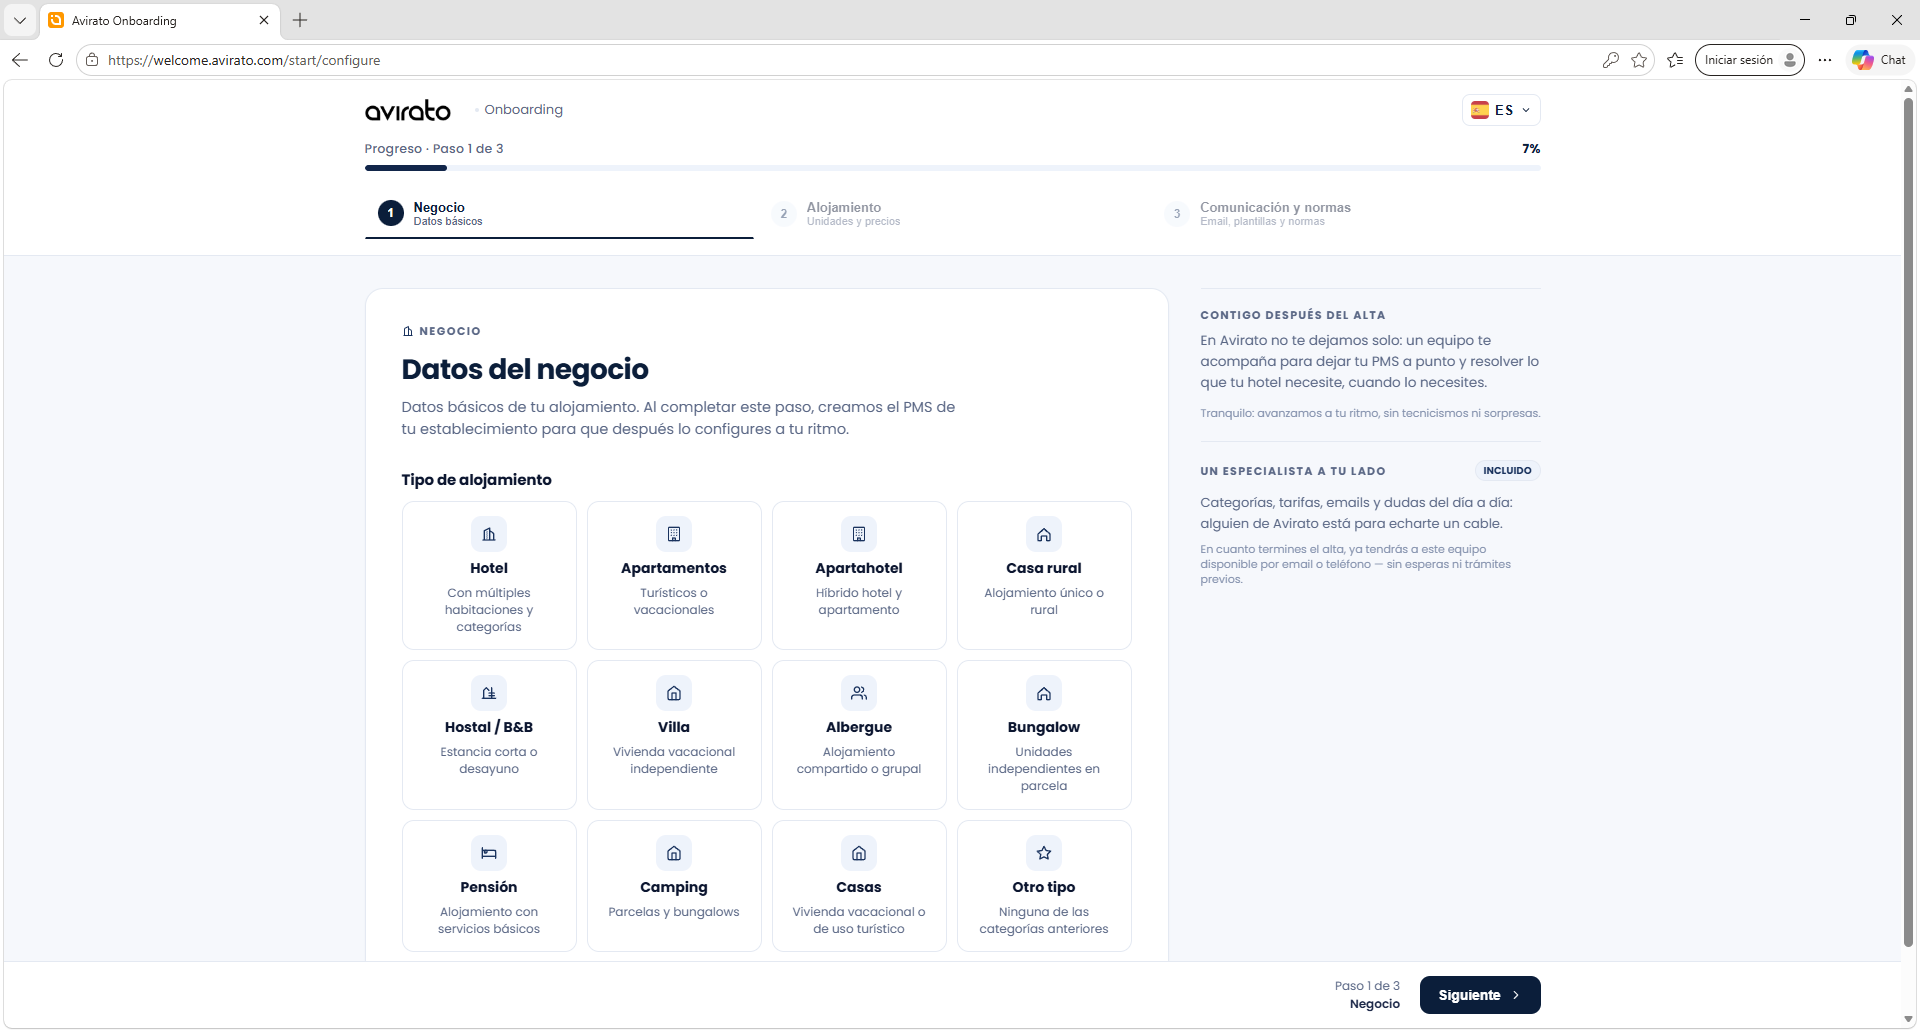
Task: Open browser settings and more menu
Action: click(1825, 60)
